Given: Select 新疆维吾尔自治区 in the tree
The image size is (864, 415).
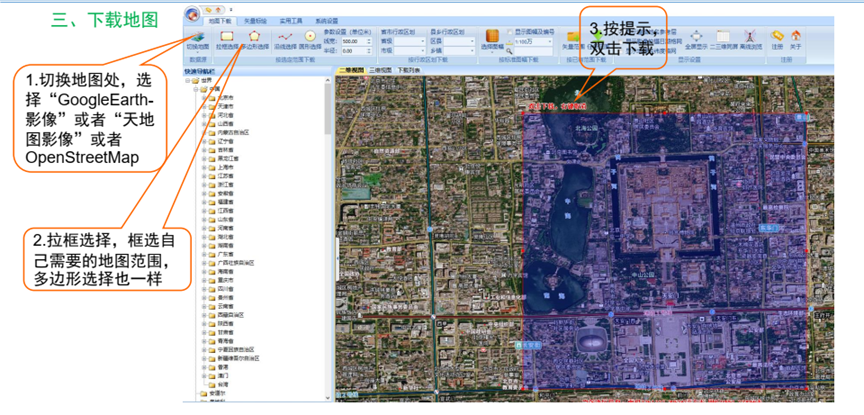Looking at the screenshot, I should (x=239, y=358).
